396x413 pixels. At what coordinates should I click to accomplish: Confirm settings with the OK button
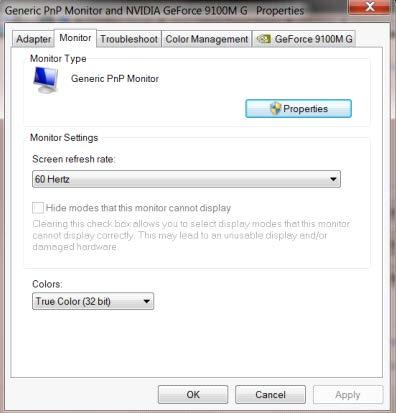pyautogui.click(x=193, y=395)
